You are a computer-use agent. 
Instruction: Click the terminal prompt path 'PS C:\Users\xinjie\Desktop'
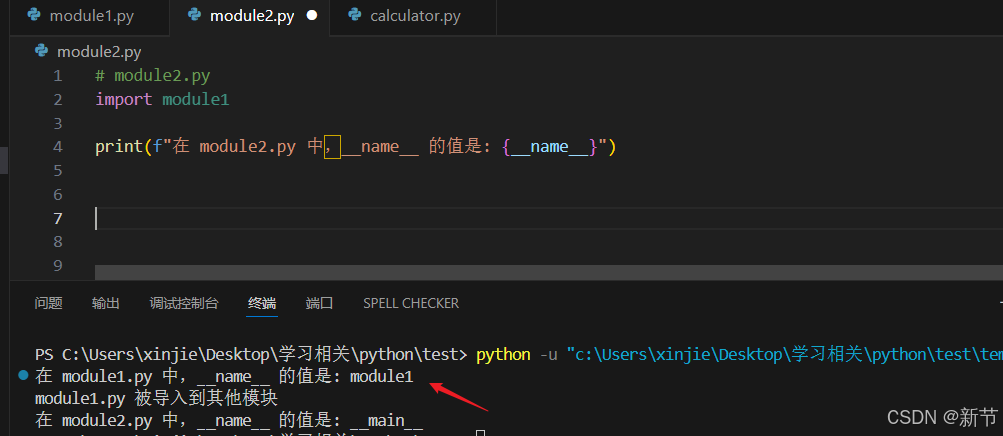156,354
